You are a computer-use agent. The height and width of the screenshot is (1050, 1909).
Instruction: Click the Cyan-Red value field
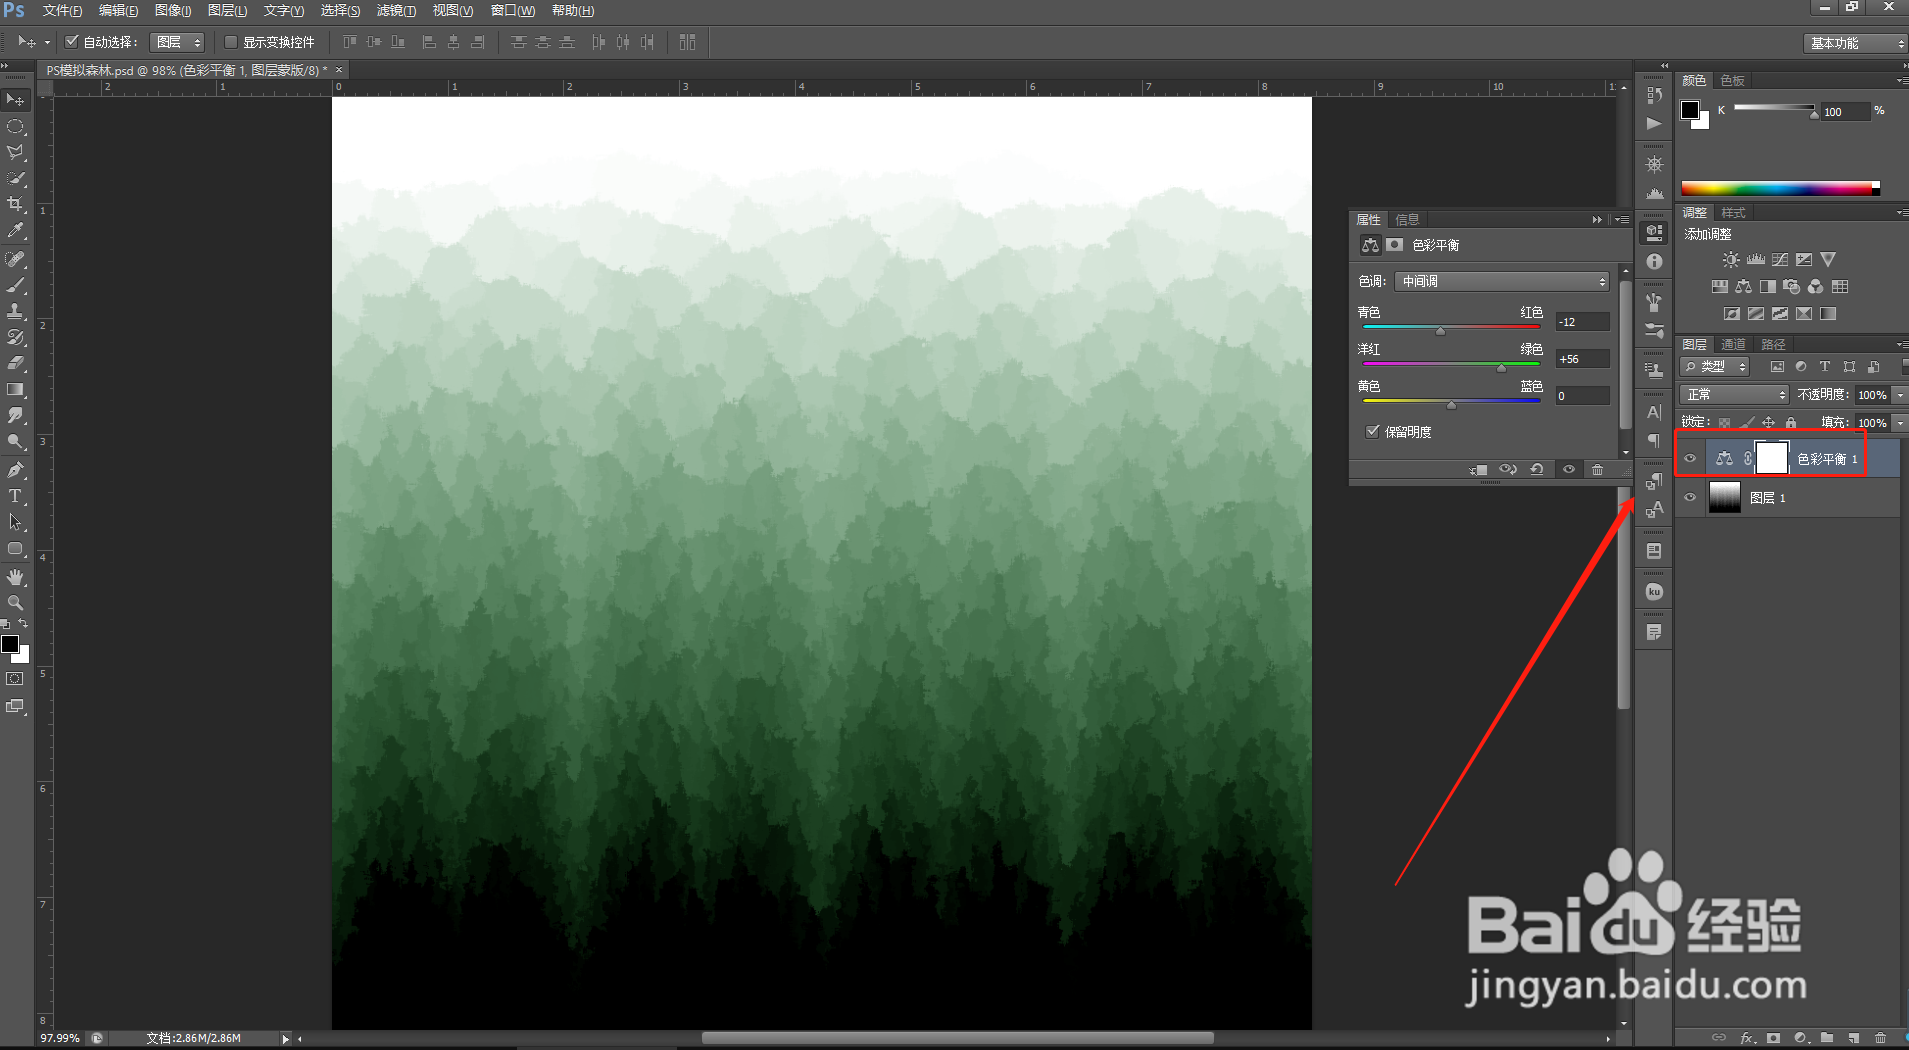click(x=1582, y=322)
